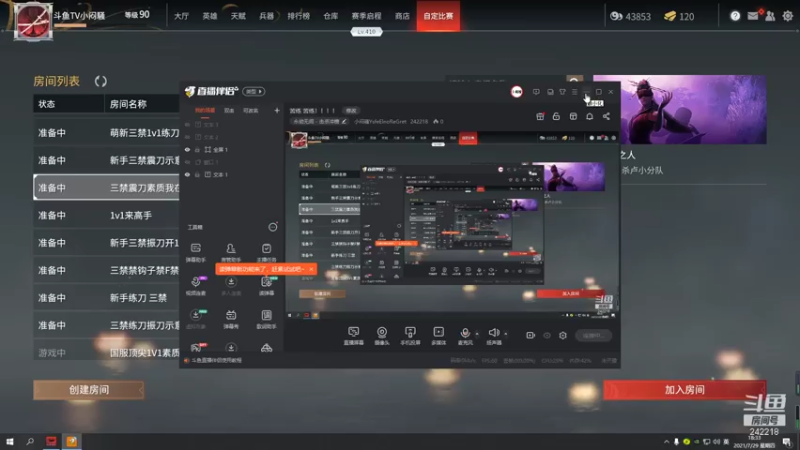Screen dimensions: 800x450
Task: Select the 自定比赛 custom match tab
Action: coord(438,16)
